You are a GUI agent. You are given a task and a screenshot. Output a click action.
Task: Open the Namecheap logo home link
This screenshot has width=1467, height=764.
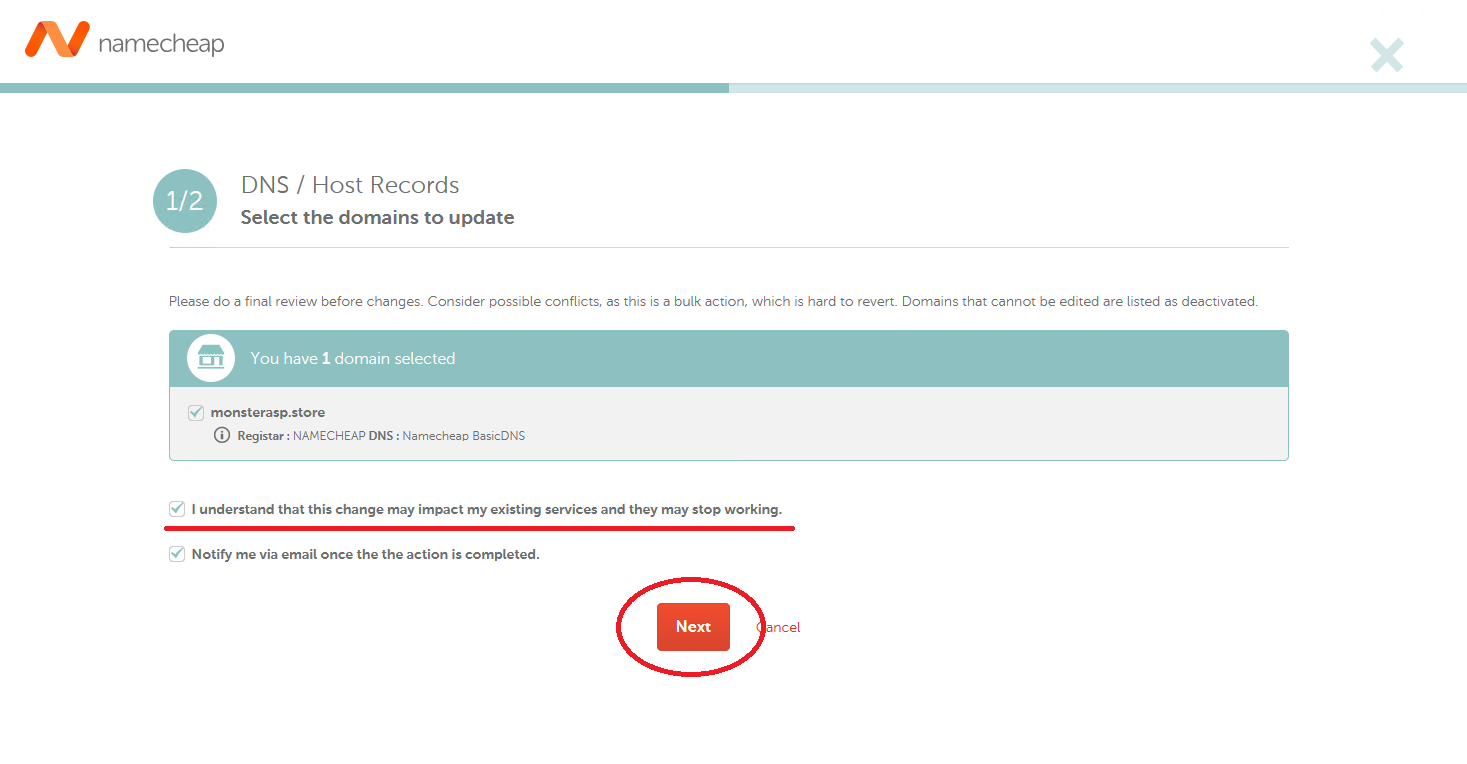click(124, 40)
